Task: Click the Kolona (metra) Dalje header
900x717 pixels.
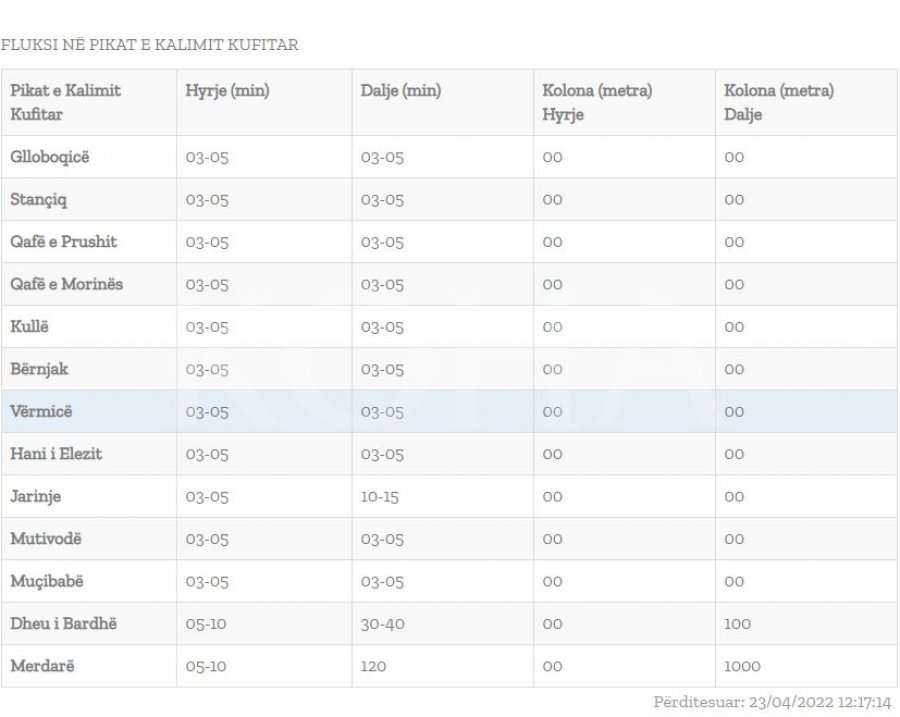Action: (779, 102)
